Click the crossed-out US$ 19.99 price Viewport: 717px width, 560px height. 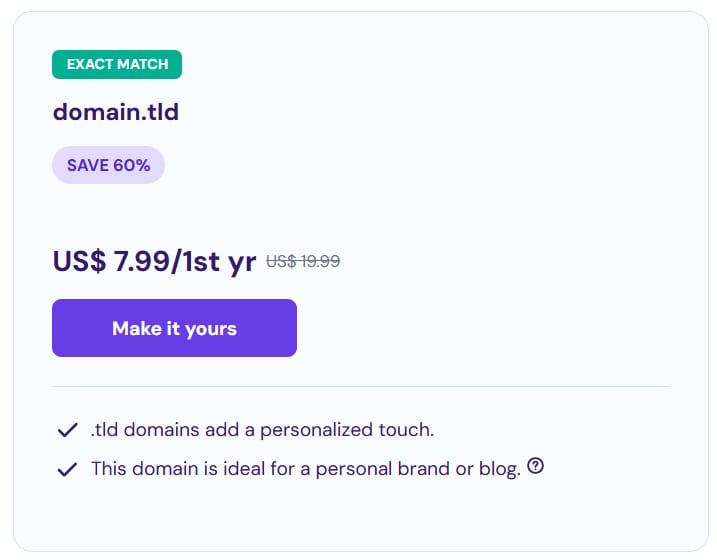[x=303, y=261]
